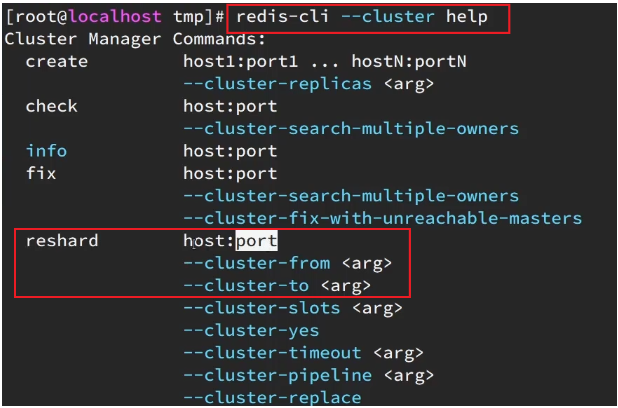
Task: Click the 'check' command entry
Action: 52,106
